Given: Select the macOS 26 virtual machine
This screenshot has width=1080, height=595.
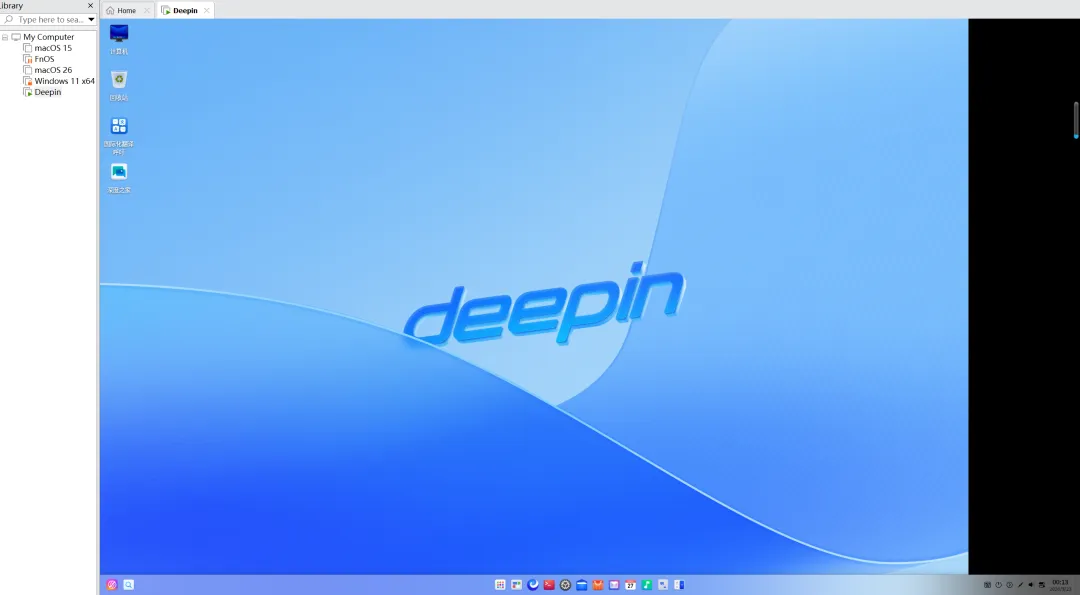Looking at the screenshot, I should pos(53,70).
